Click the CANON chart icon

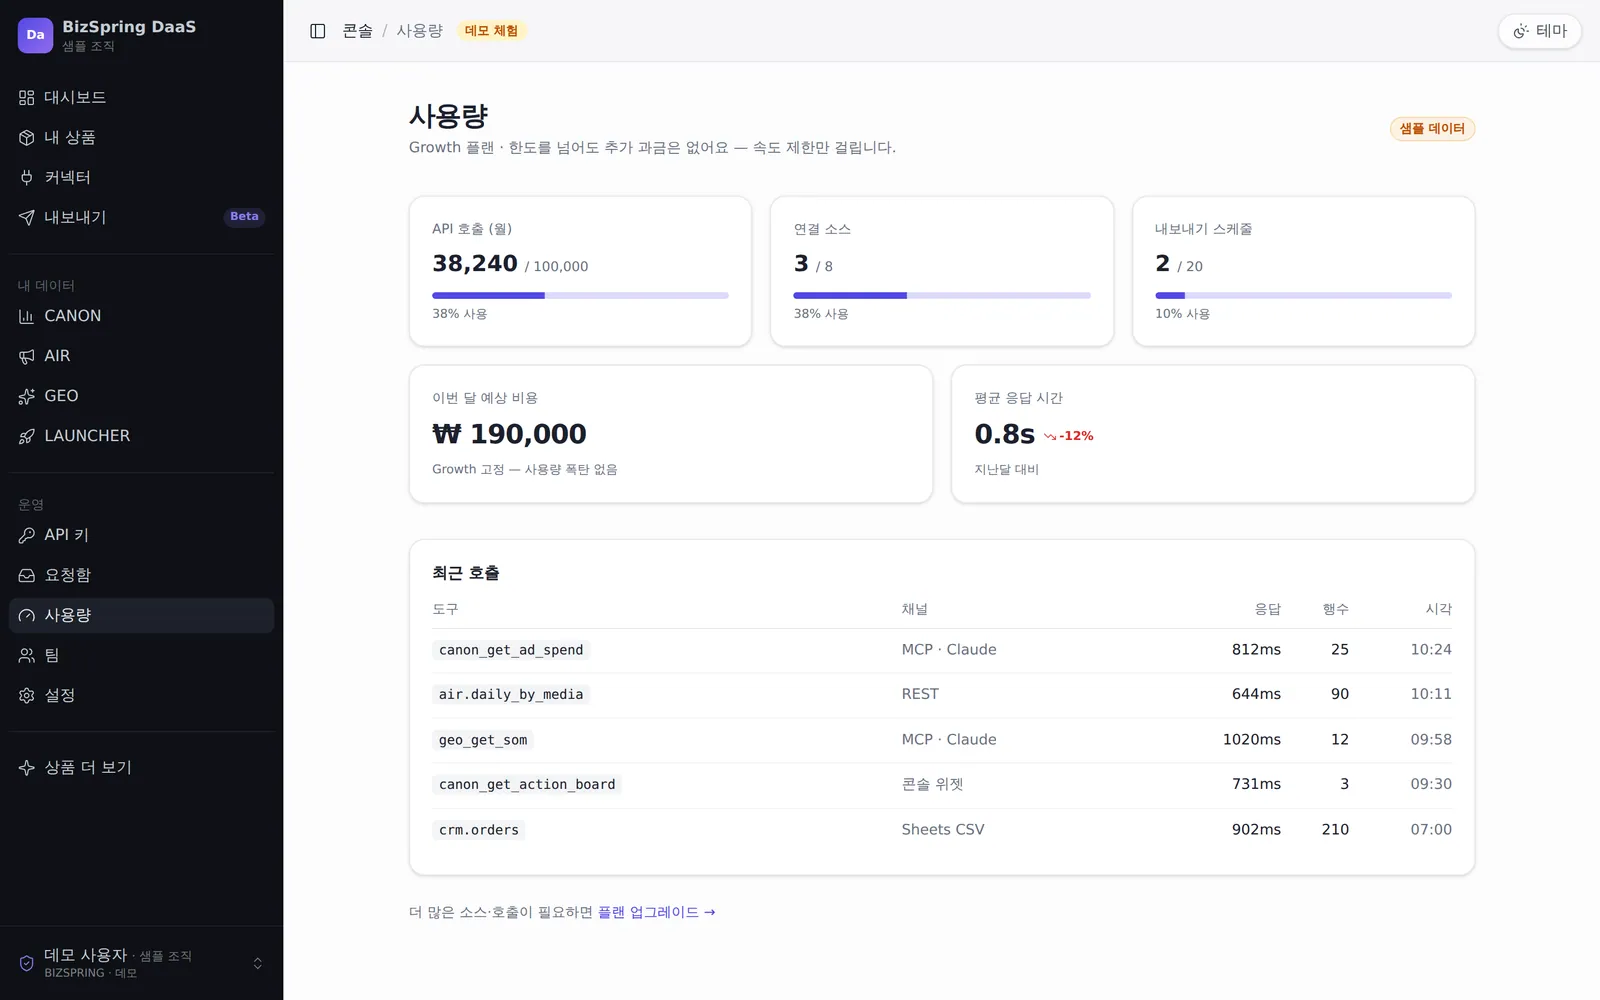27,316
